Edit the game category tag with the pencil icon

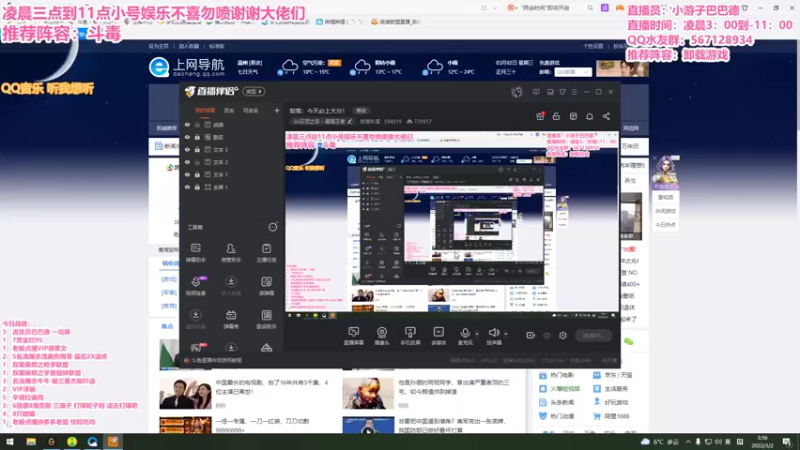coord(349,121)
